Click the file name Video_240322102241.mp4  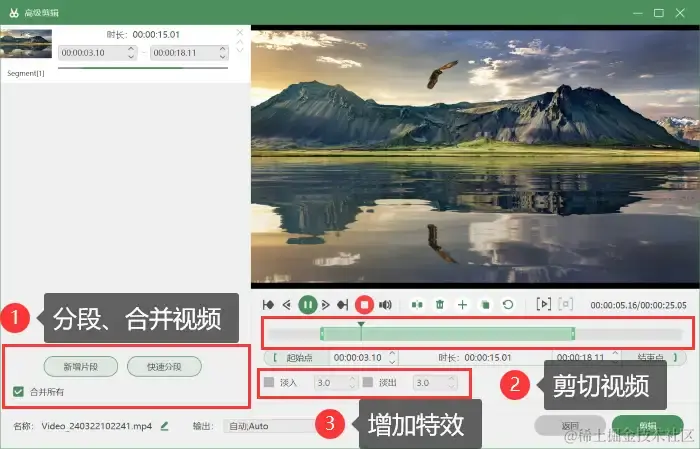pyautogui.click(x=97, y=426)
